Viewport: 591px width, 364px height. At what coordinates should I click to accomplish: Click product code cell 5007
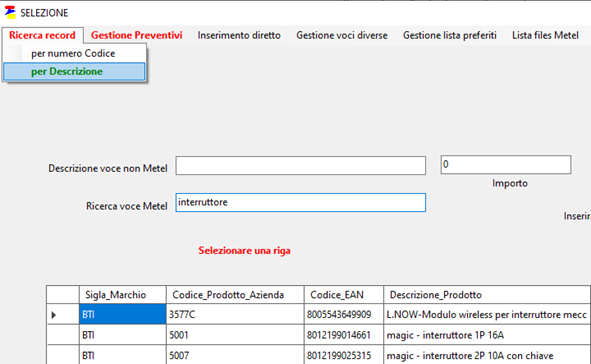pyautogui.click(x=235, y=355)
